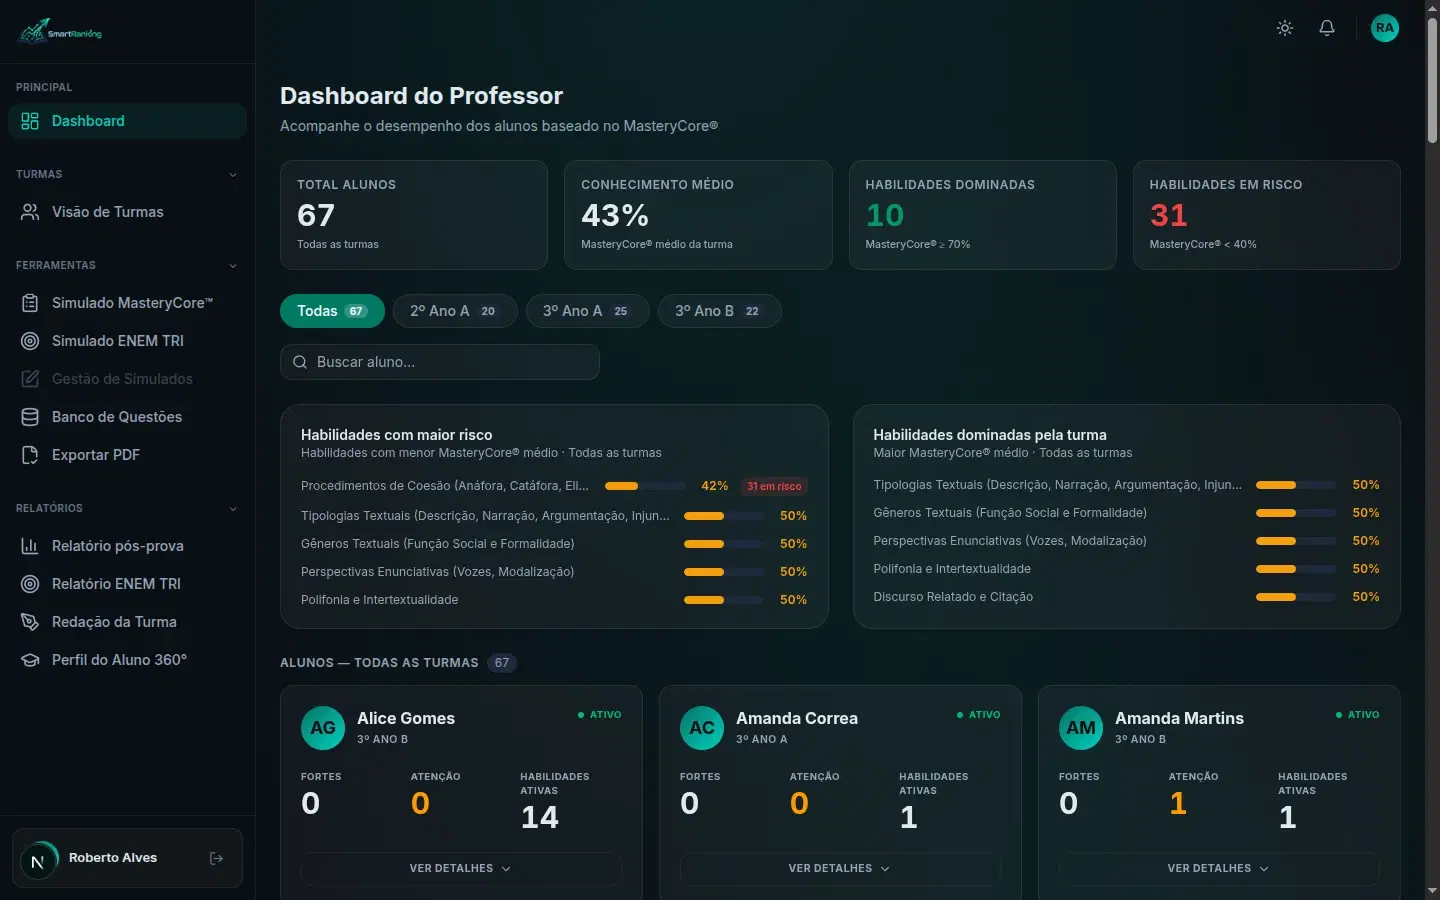This screenshot has height=900, width=1440.
Task: Open Dashboard in the sidebar
Action: click(127, 121)
